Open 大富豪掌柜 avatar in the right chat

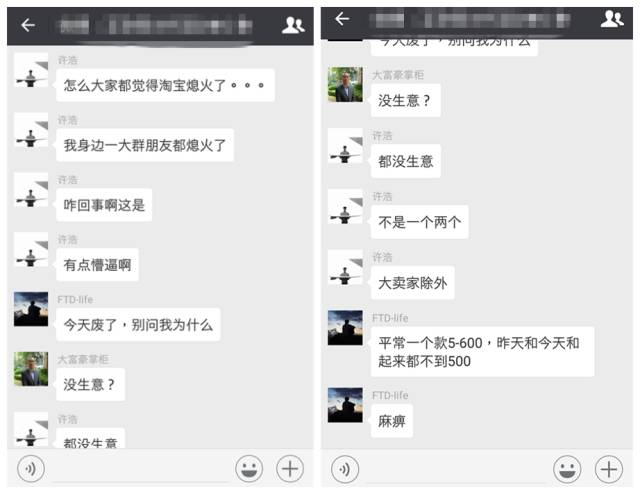[345, 85]
